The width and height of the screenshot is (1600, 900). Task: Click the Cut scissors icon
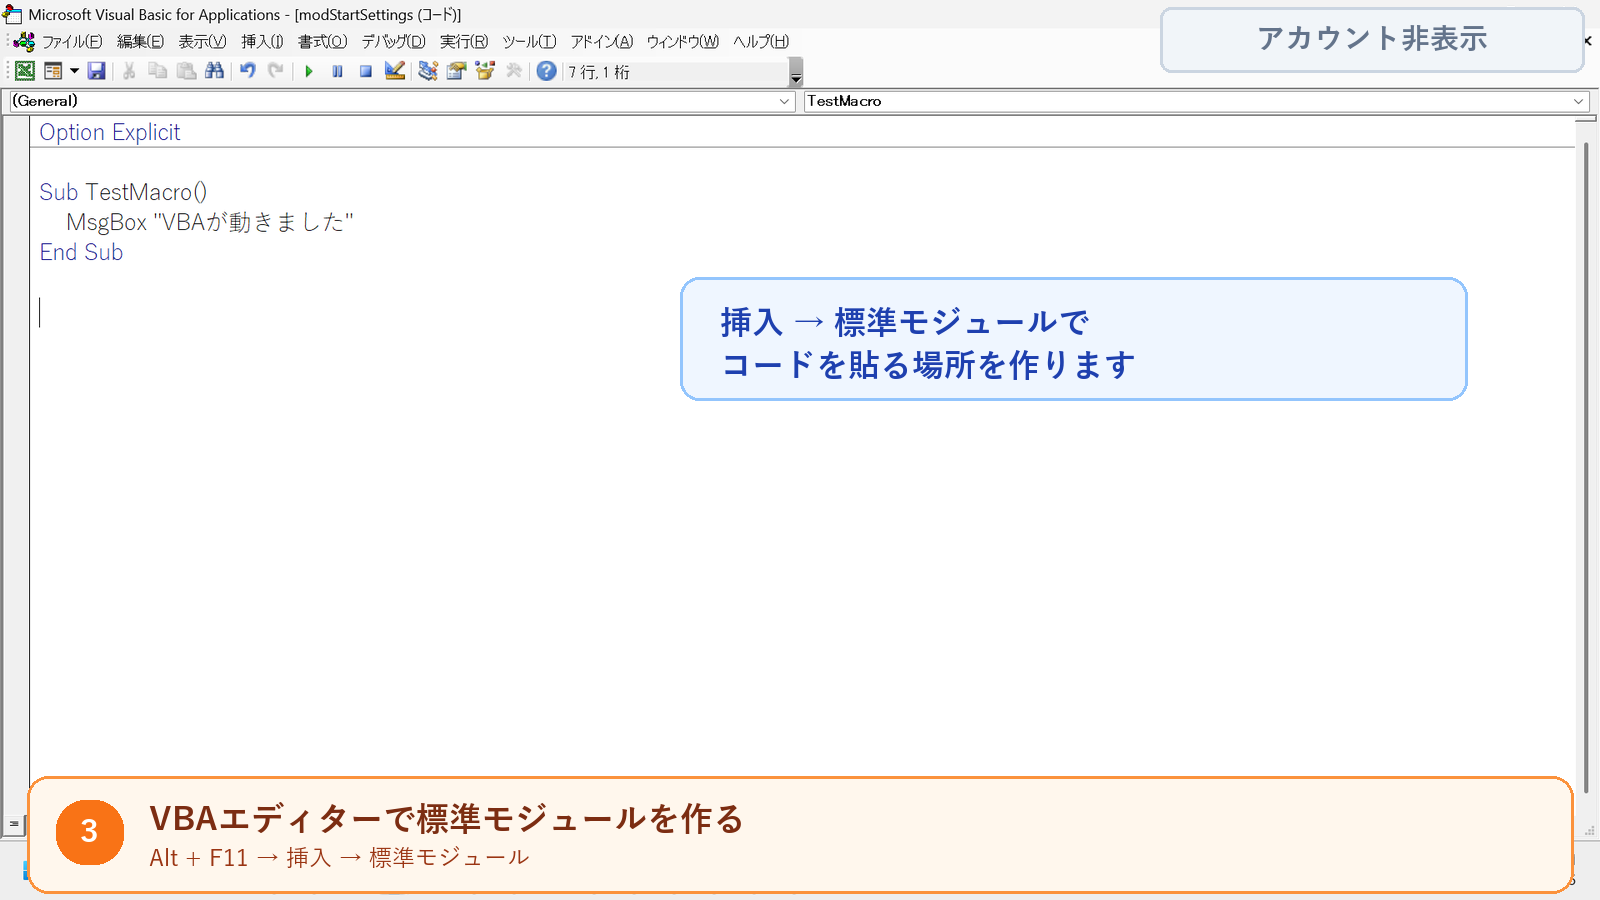[129, 71]
